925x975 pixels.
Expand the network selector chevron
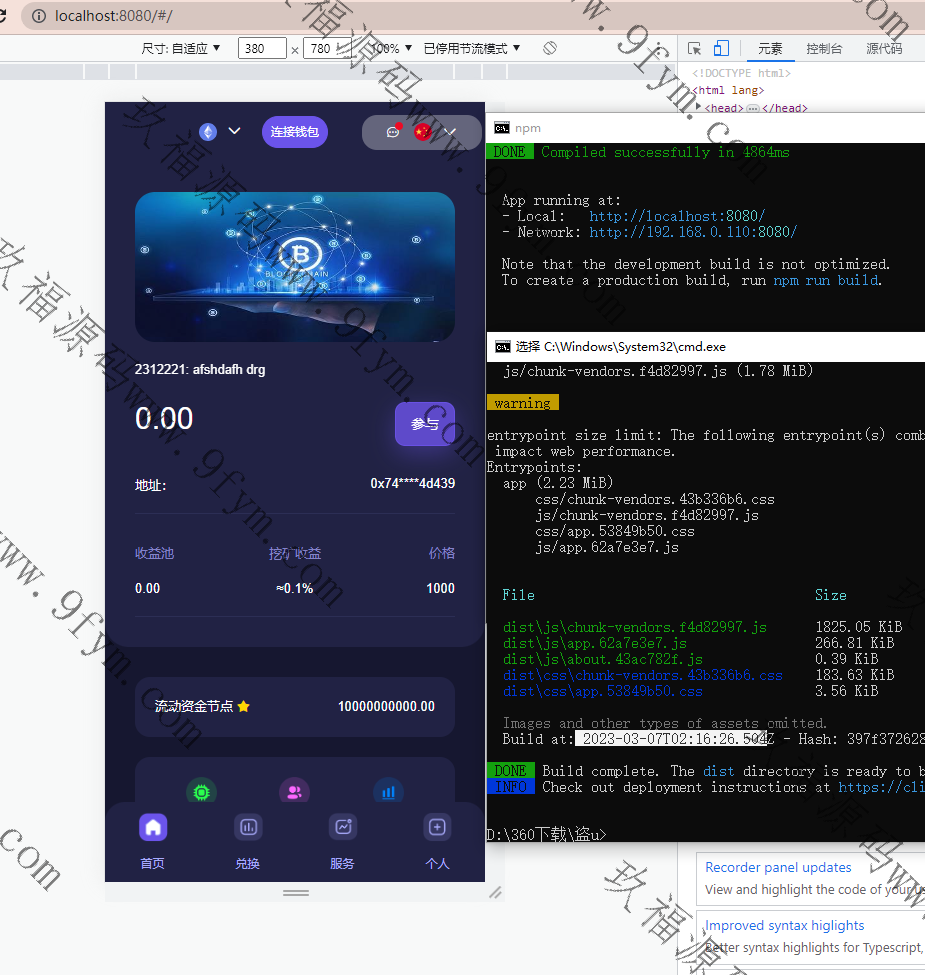[235, 131]
